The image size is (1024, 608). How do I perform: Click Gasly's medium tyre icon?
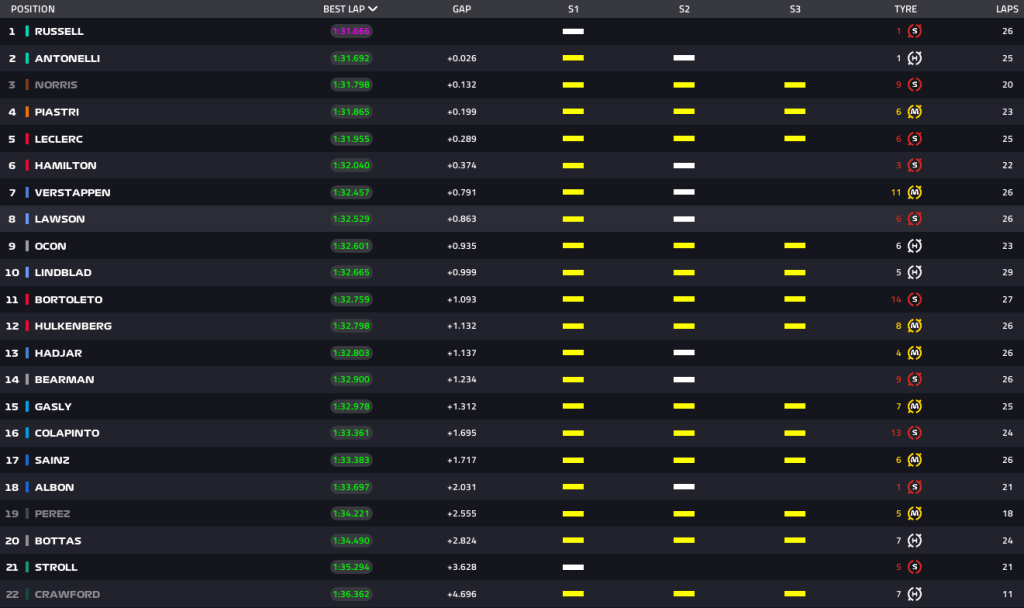point(914,406)
